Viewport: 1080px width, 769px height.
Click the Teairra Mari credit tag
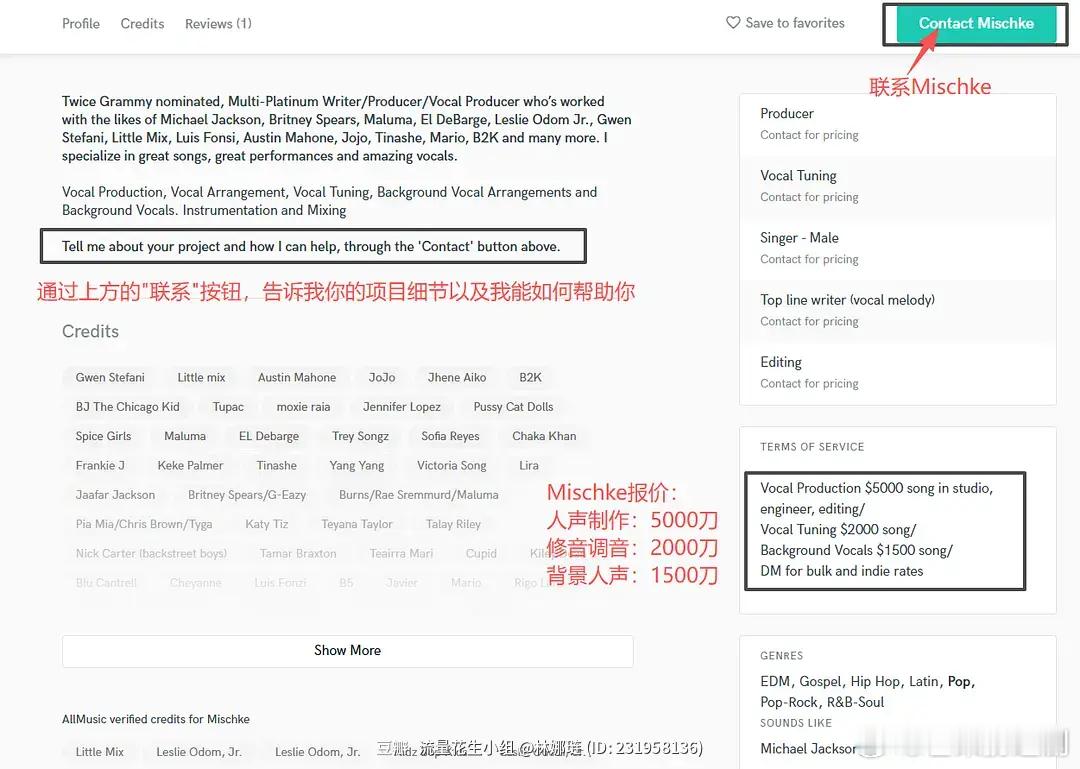click(401, 553)
